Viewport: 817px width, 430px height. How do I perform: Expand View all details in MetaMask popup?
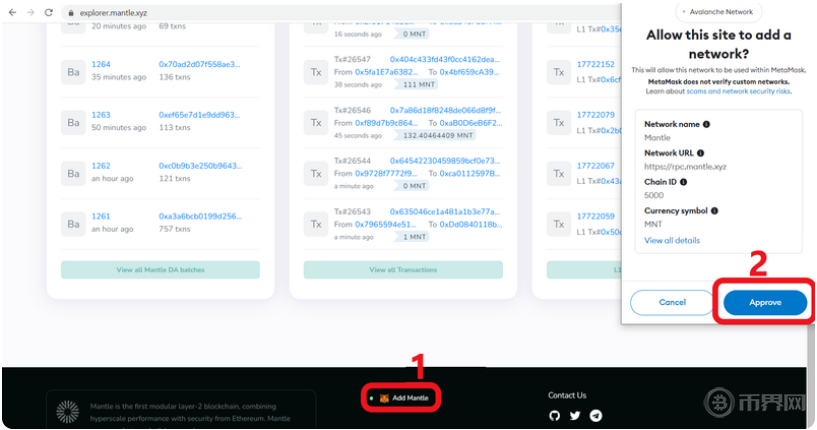coord(672,241)
